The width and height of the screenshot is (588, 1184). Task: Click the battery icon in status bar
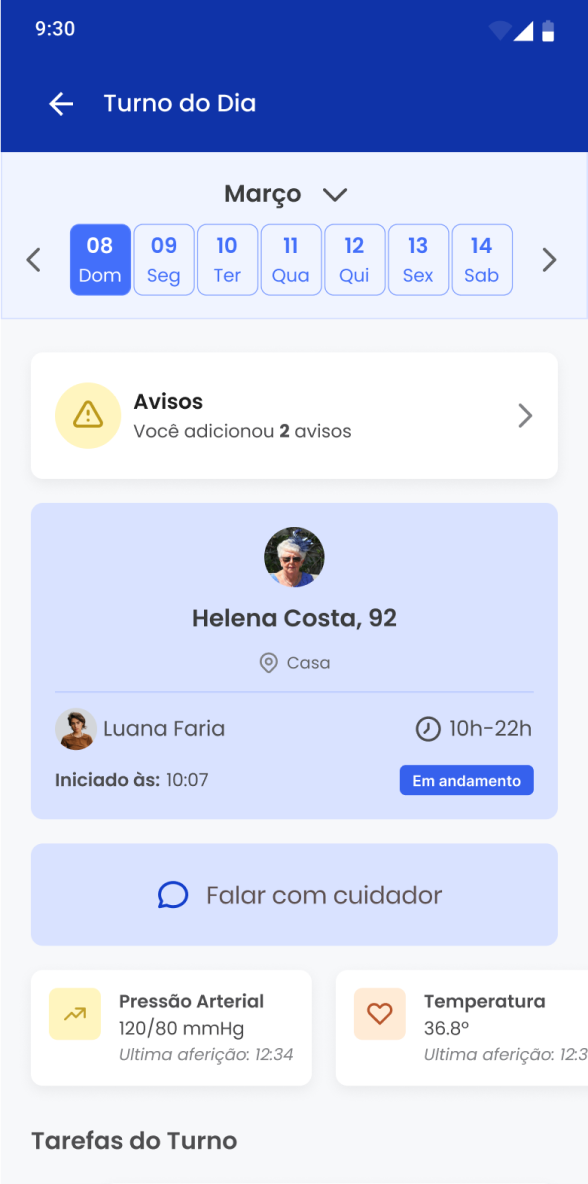[x=548, y=30]
